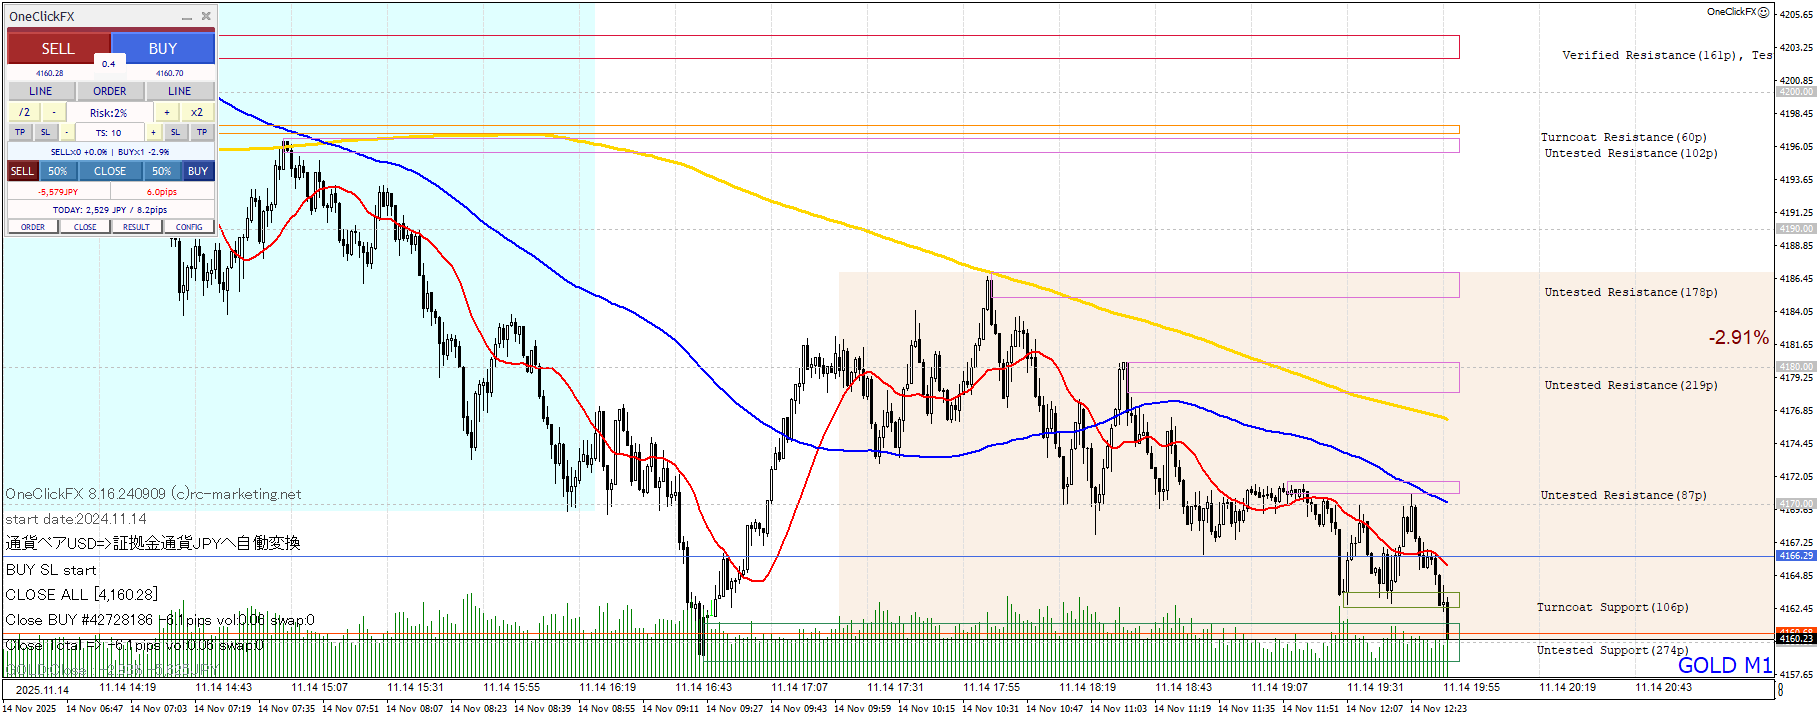Open the CONFIG tab in OneClickFX panel
This screenshot has height=720, width=1820.
click(189, 227)
